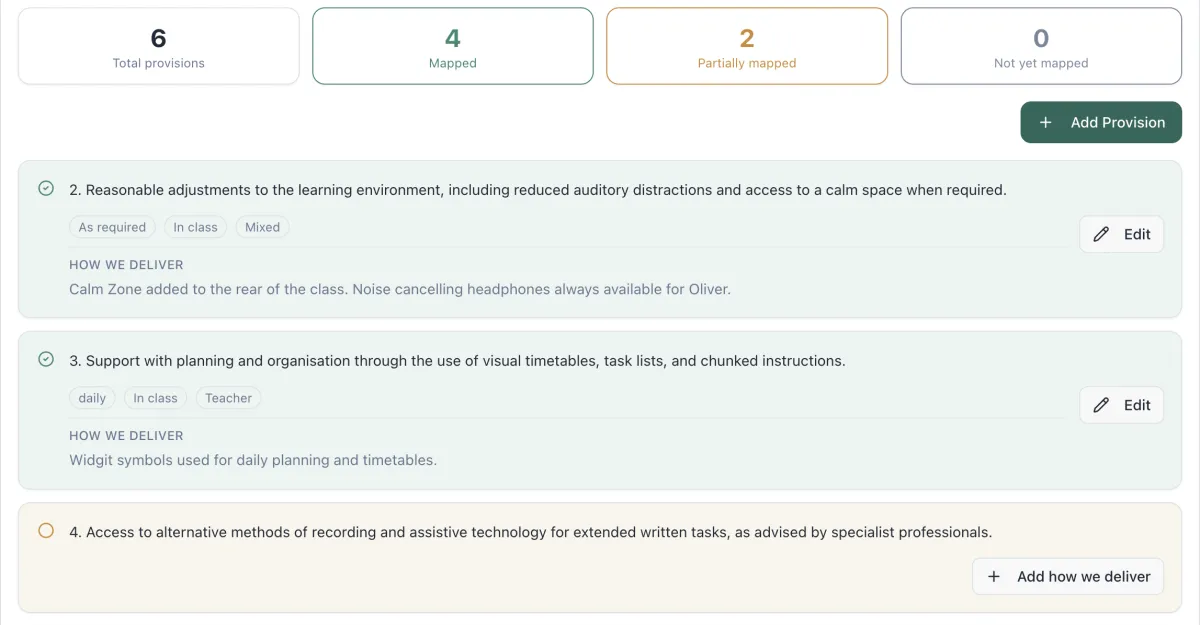The height and width of the screenshot is (625, 1200).
Task: Add how we deliver for provision 4
Action: (x=1068, y=576)
